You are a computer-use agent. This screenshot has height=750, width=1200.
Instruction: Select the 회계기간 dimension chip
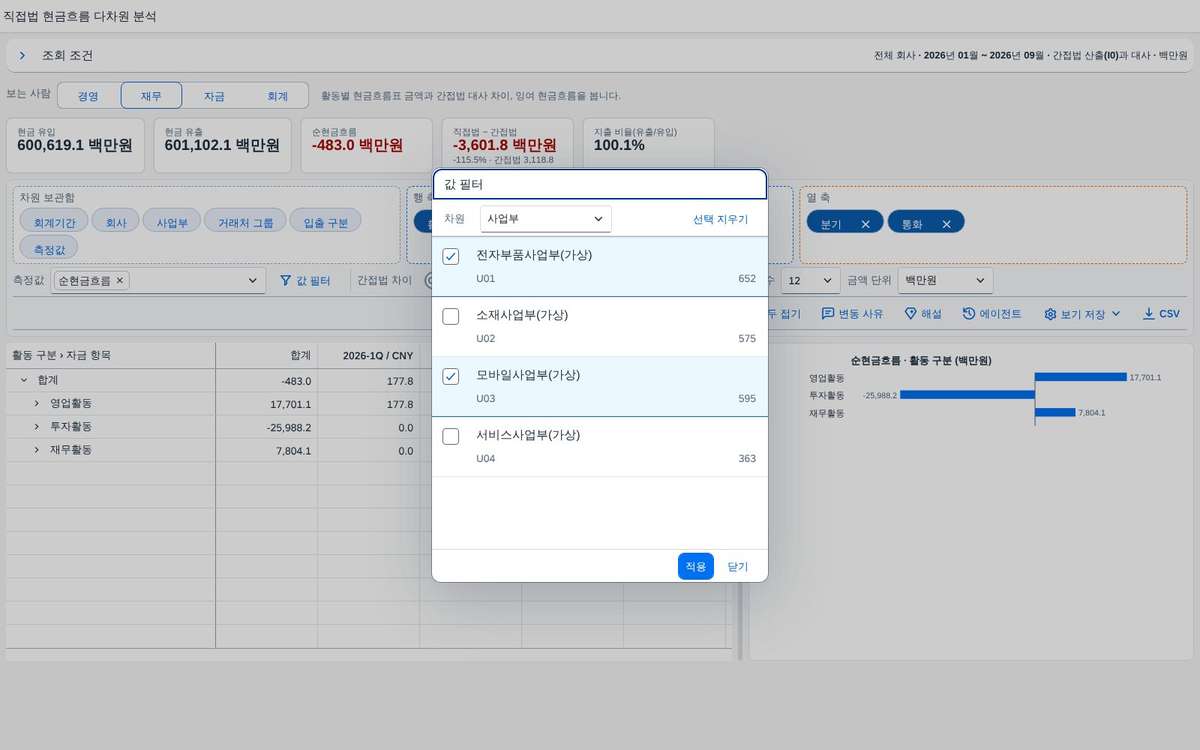tap(54, 222)
